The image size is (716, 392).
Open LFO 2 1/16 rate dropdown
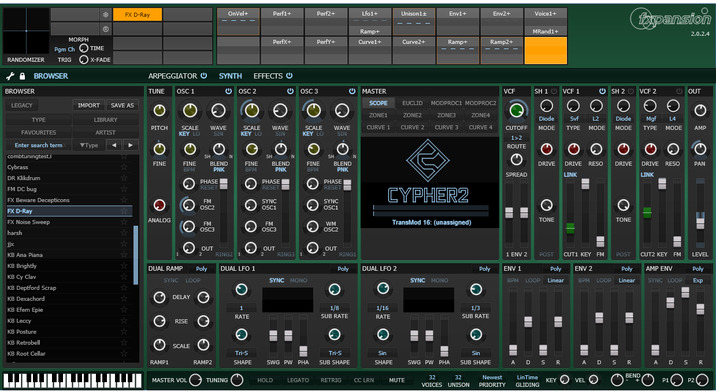click(383, 308)
